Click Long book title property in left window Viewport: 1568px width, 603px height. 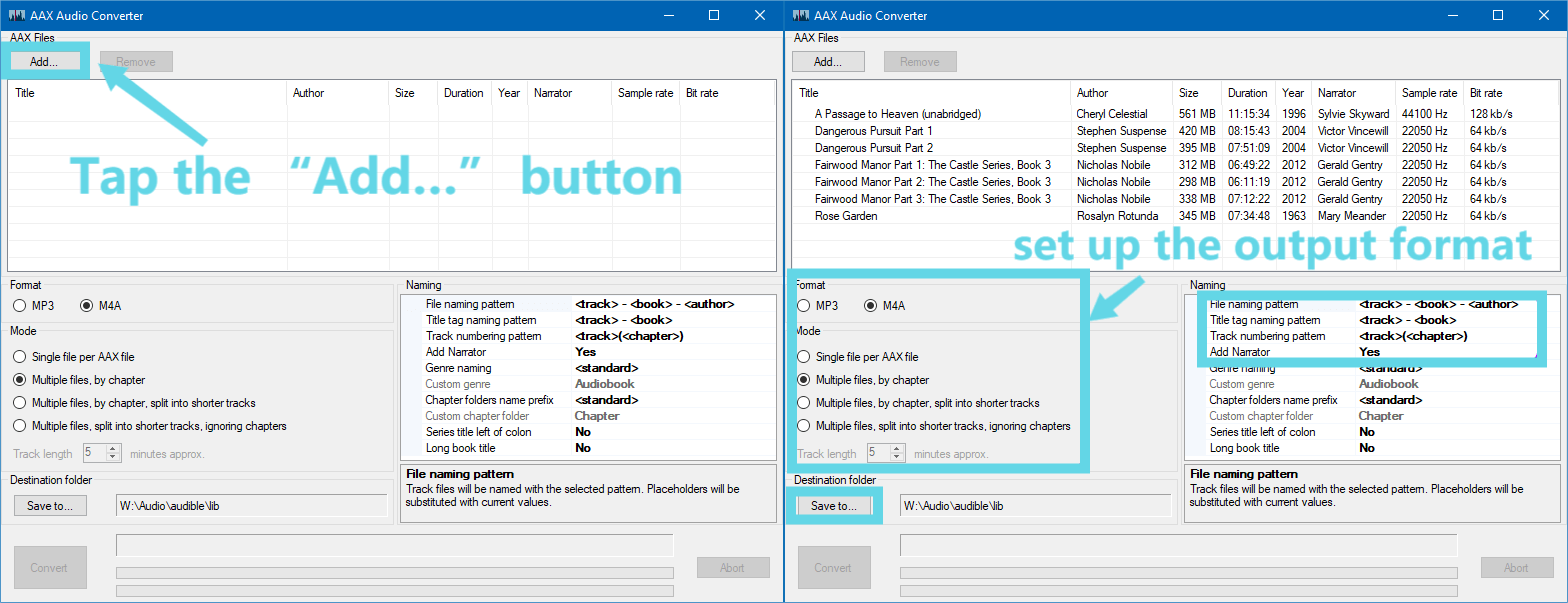pyautogui.click(x=587, y=448)
